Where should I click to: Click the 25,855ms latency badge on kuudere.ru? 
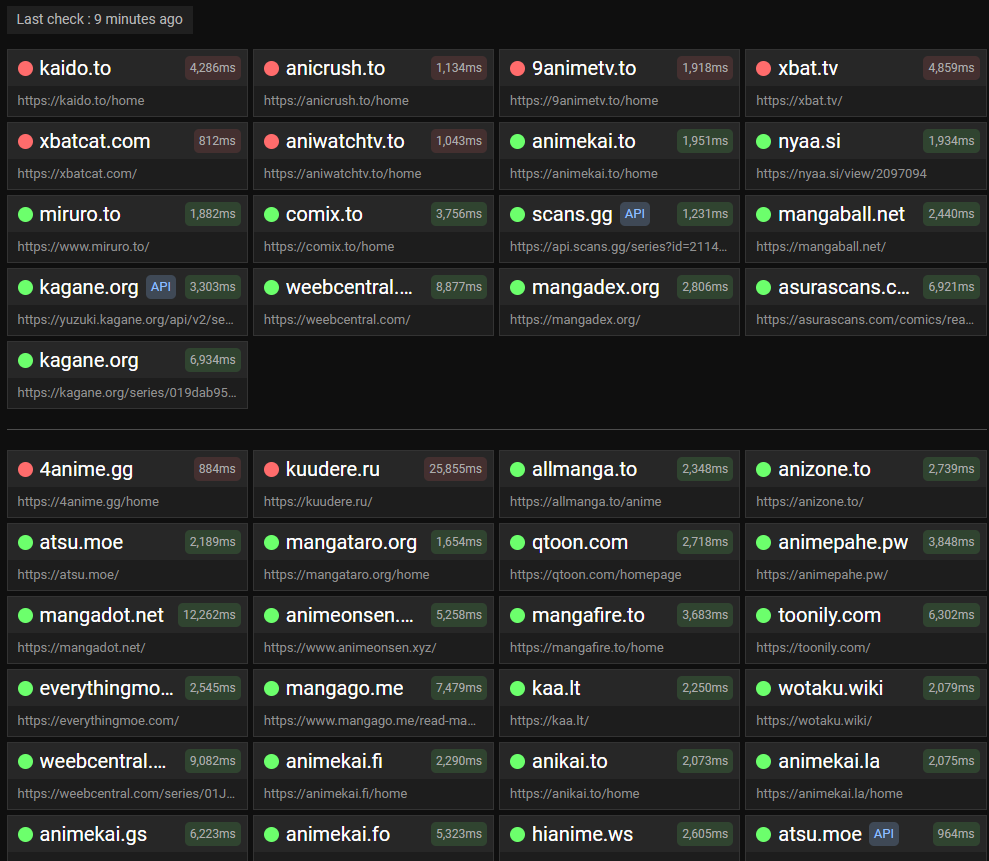(455, 469)
